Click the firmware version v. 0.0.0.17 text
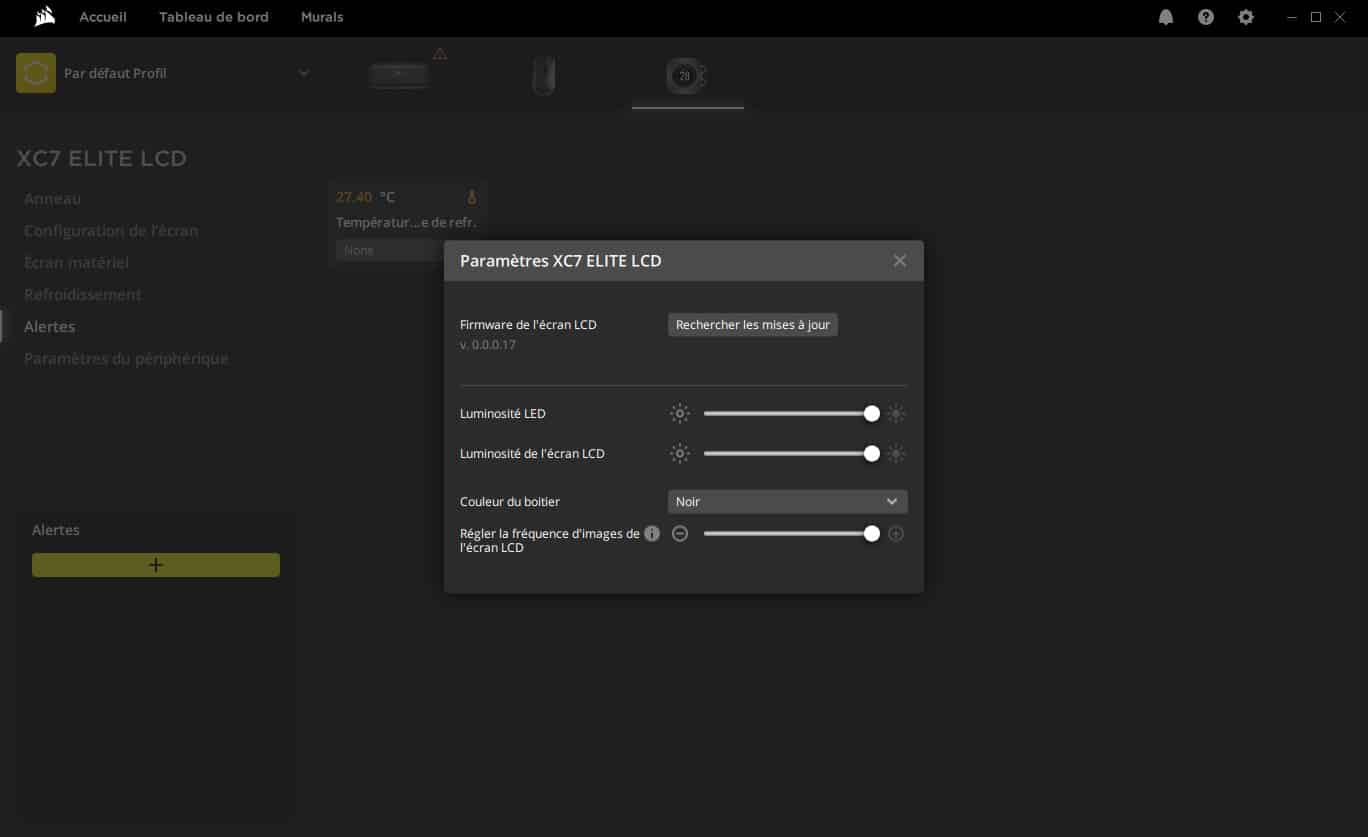This screenshot has width=1368, height=837. pyautogui.click(x=488, y=345)
